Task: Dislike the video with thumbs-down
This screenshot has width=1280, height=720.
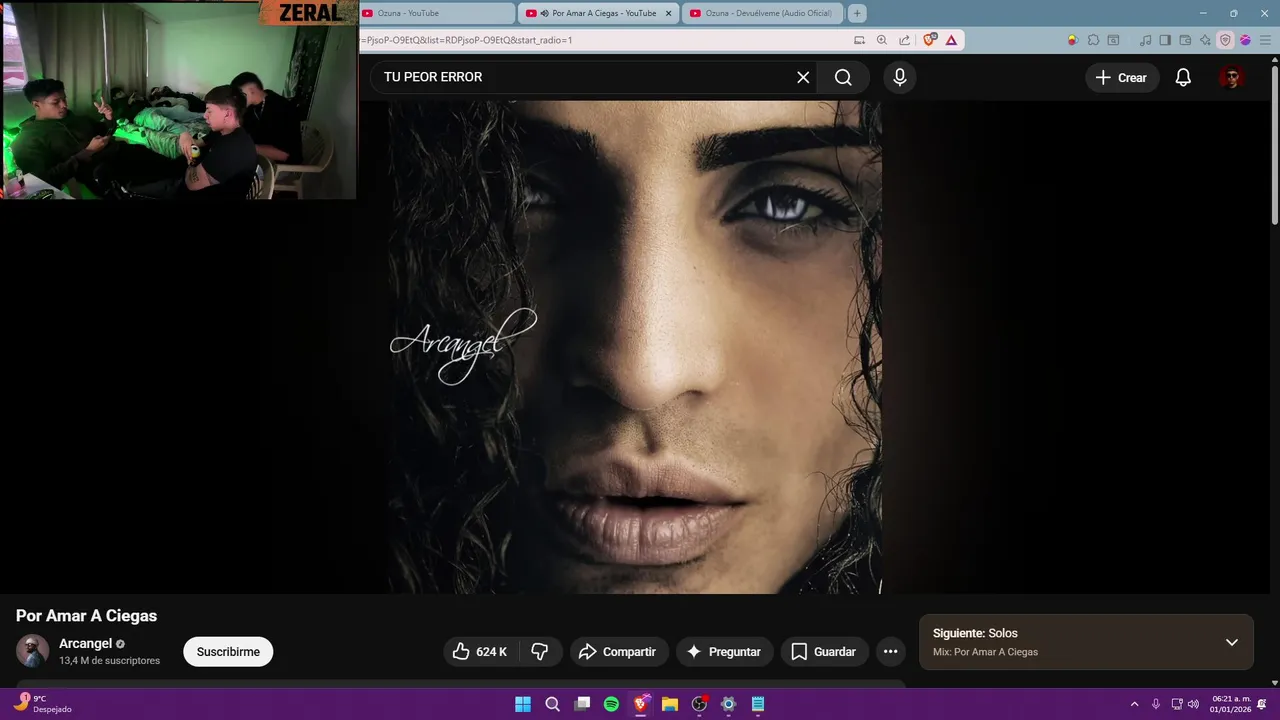Action: [541, 651]
